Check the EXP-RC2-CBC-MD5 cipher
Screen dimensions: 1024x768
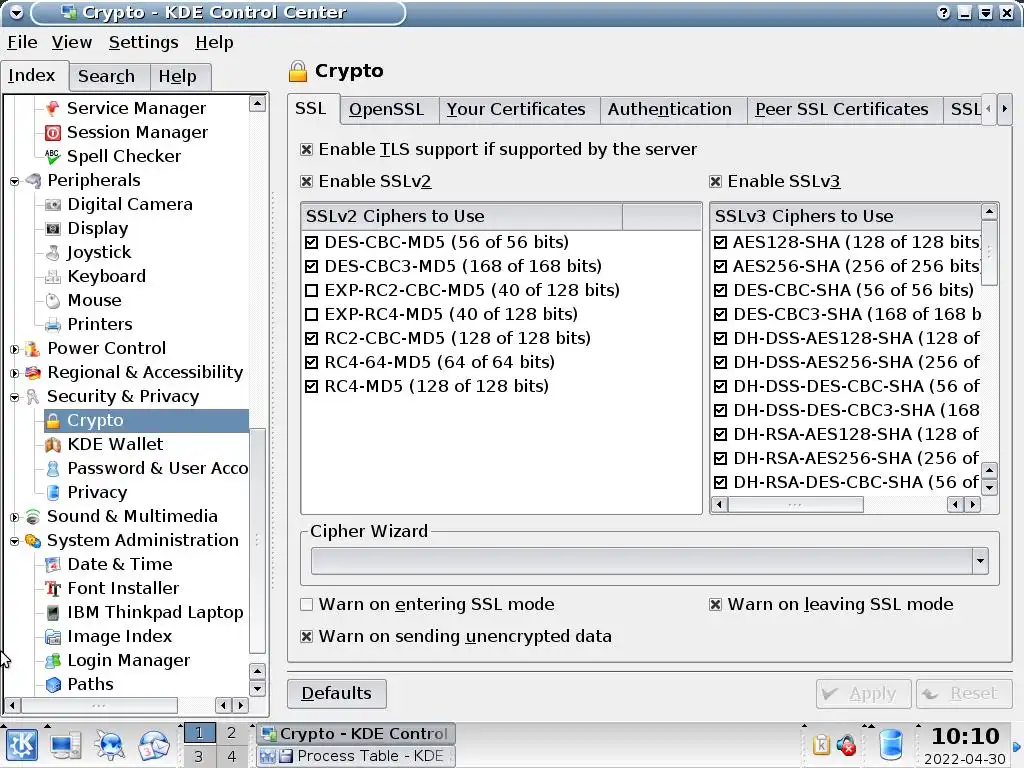tap(312, 290)
